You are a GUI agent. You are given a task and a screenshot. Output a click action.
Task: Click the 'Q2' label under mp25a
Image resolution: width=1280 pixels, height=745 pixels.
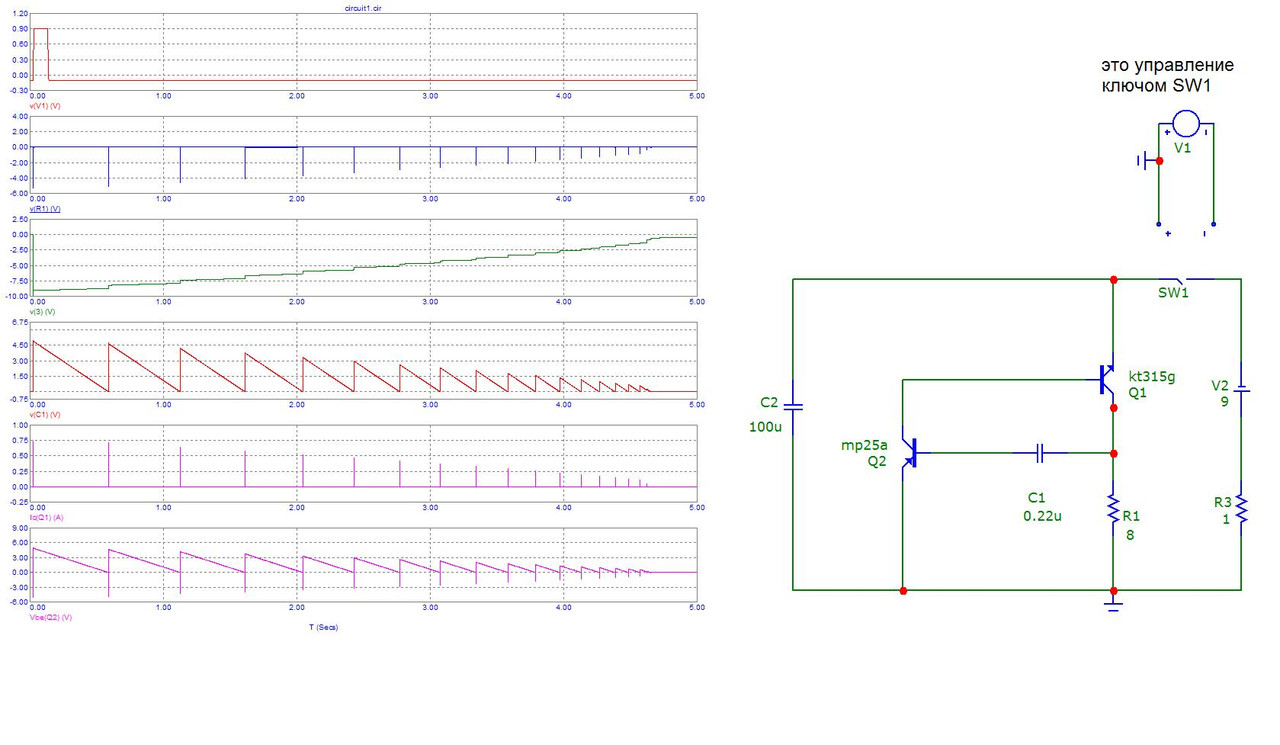[877, 461]
